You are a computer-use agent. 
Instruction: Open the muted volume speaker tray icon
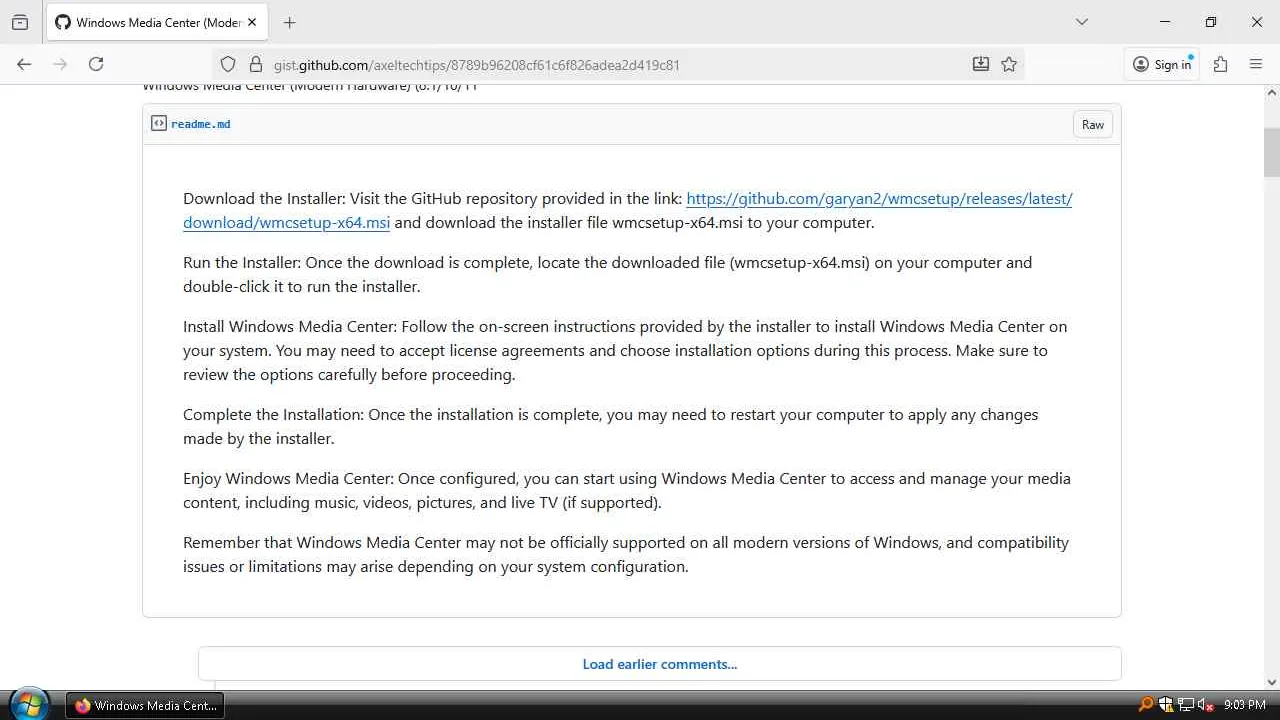[x=1206, y=705]
